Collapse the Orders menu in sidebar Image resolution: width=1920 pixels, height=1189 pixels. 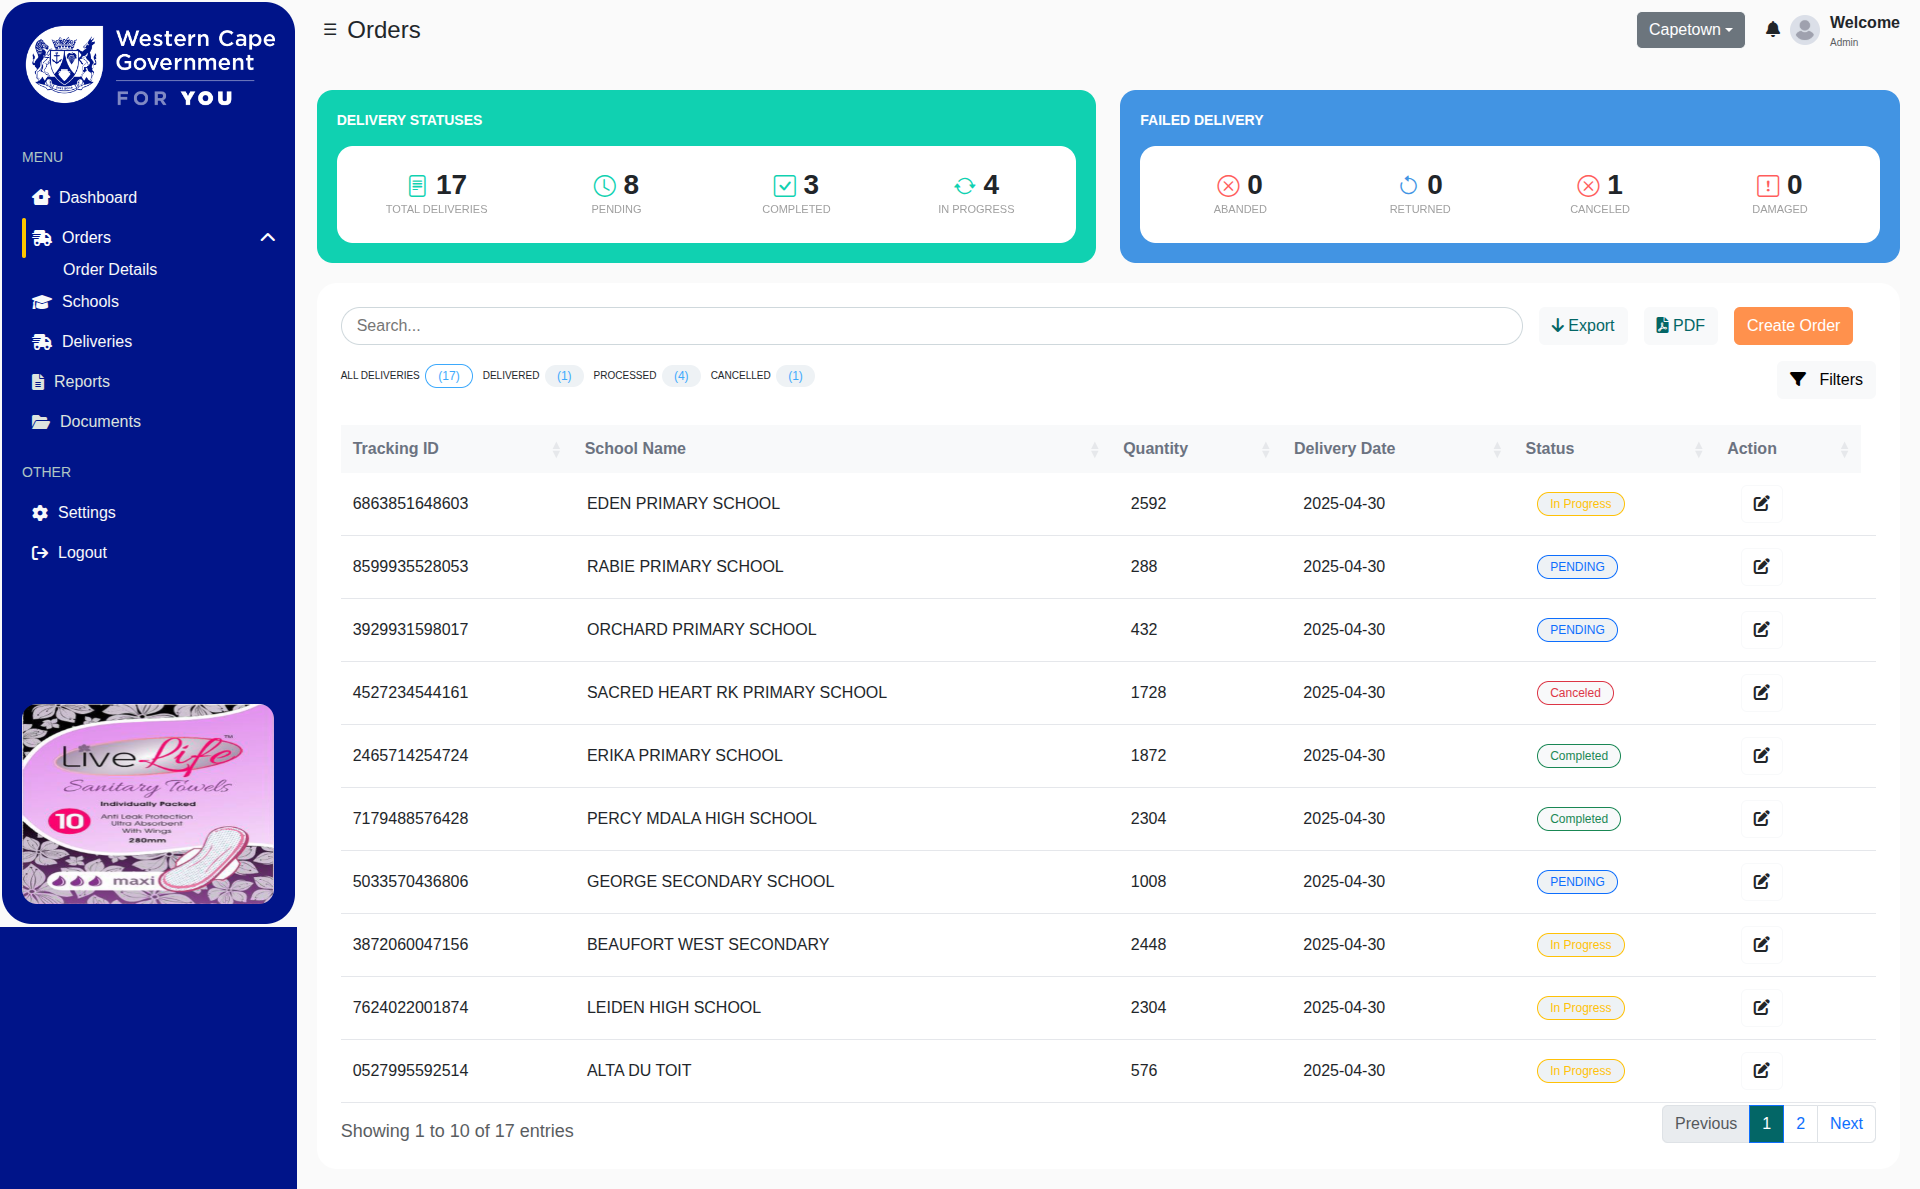tap(267, 237)
